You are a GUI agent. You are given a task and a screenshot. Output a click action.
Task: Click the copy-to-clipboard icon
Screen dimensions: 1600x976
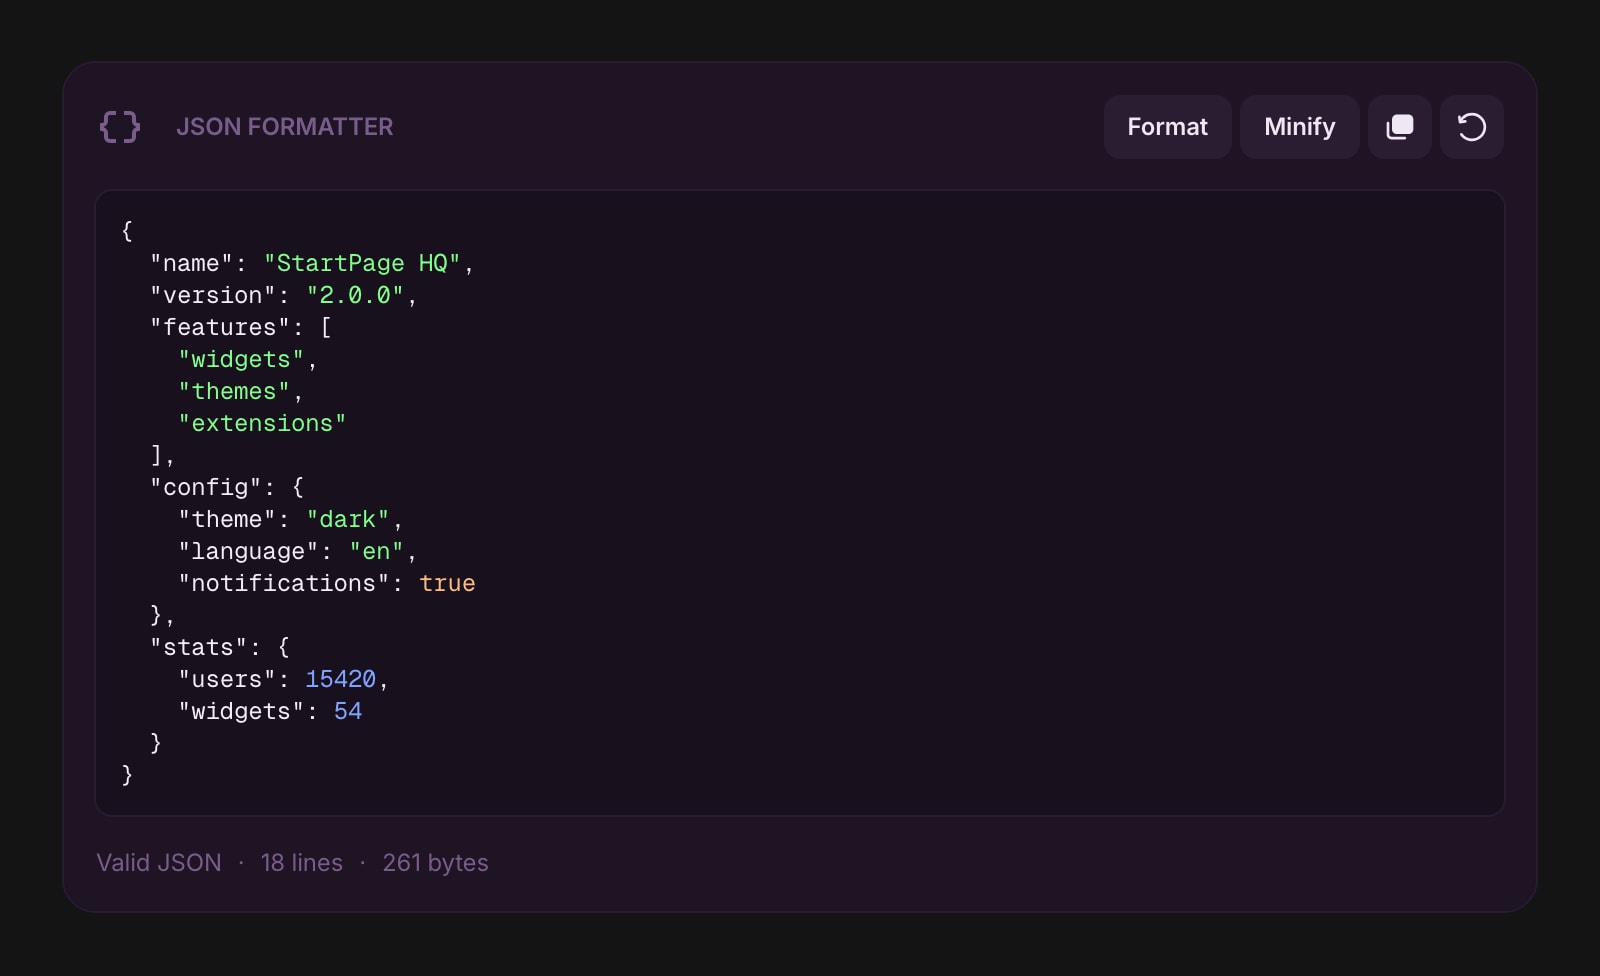coord(1399,127)
